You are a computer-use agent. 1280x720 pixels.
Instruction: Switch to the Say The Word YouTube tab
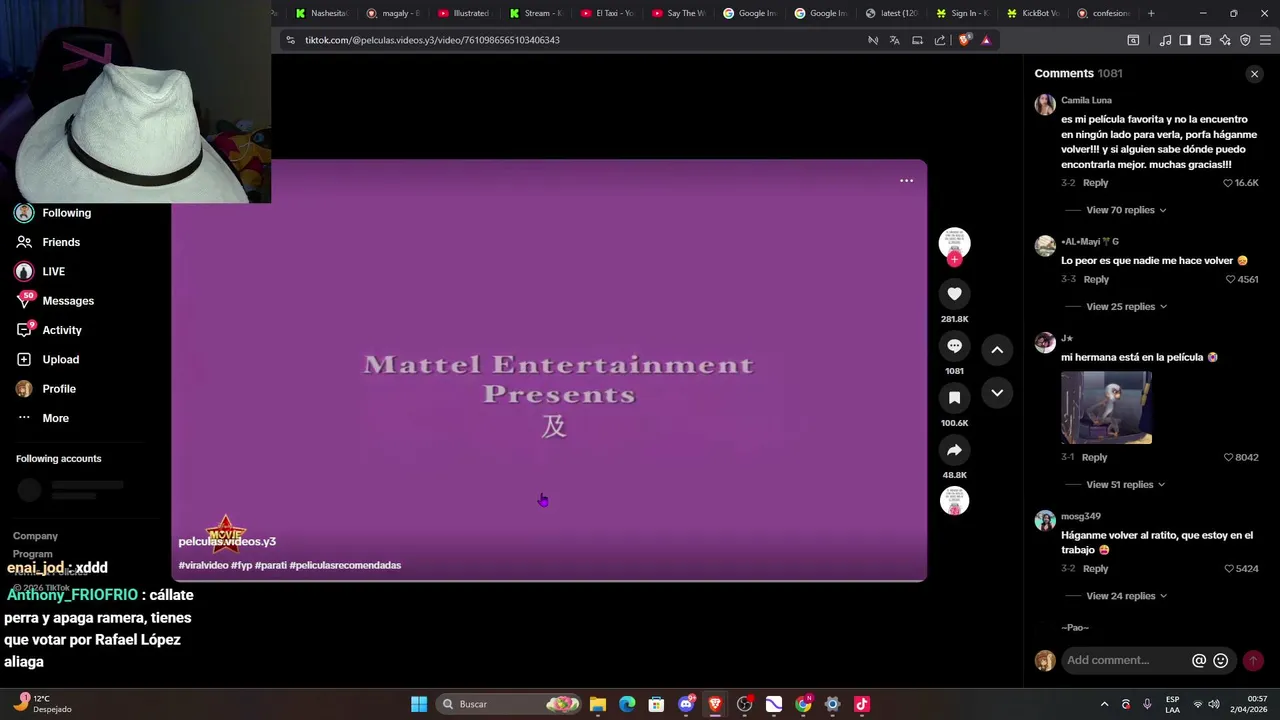pyautogui.click(x=678, y=13)
